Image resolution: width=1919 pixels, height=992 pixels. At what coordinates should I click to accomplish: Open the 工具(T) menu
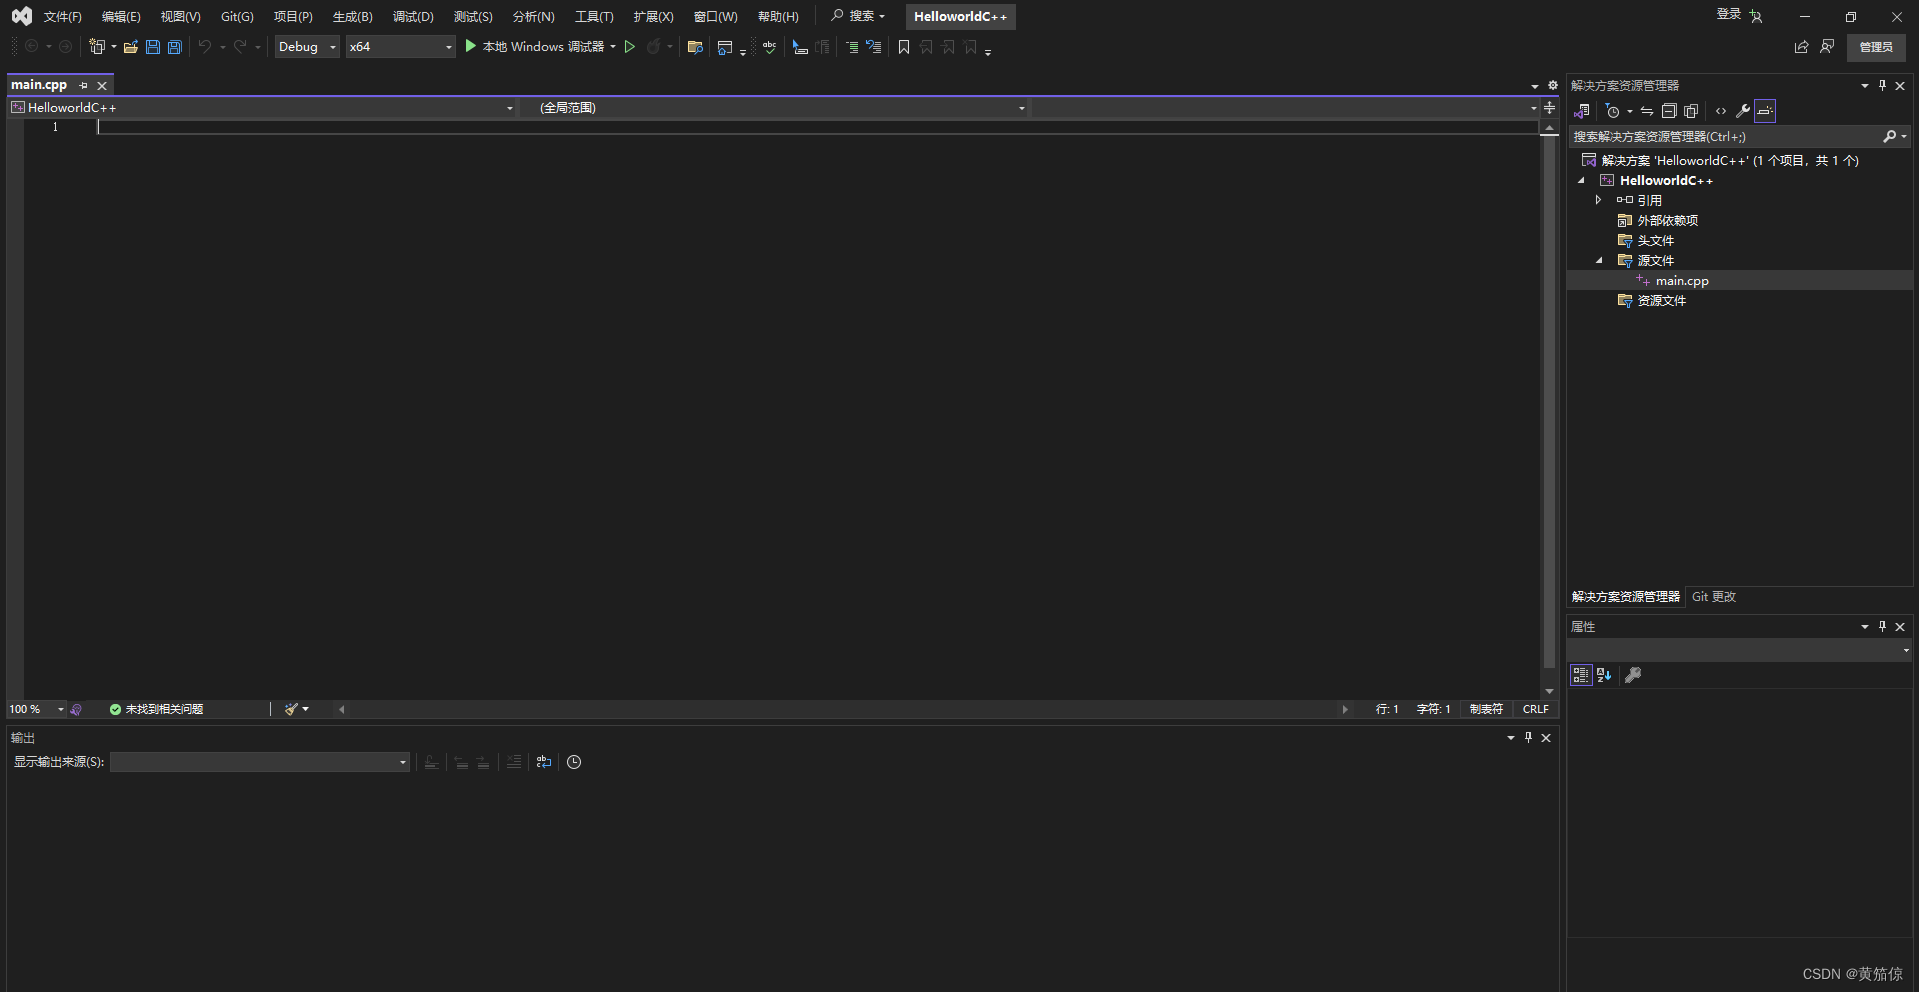point(593,16)
